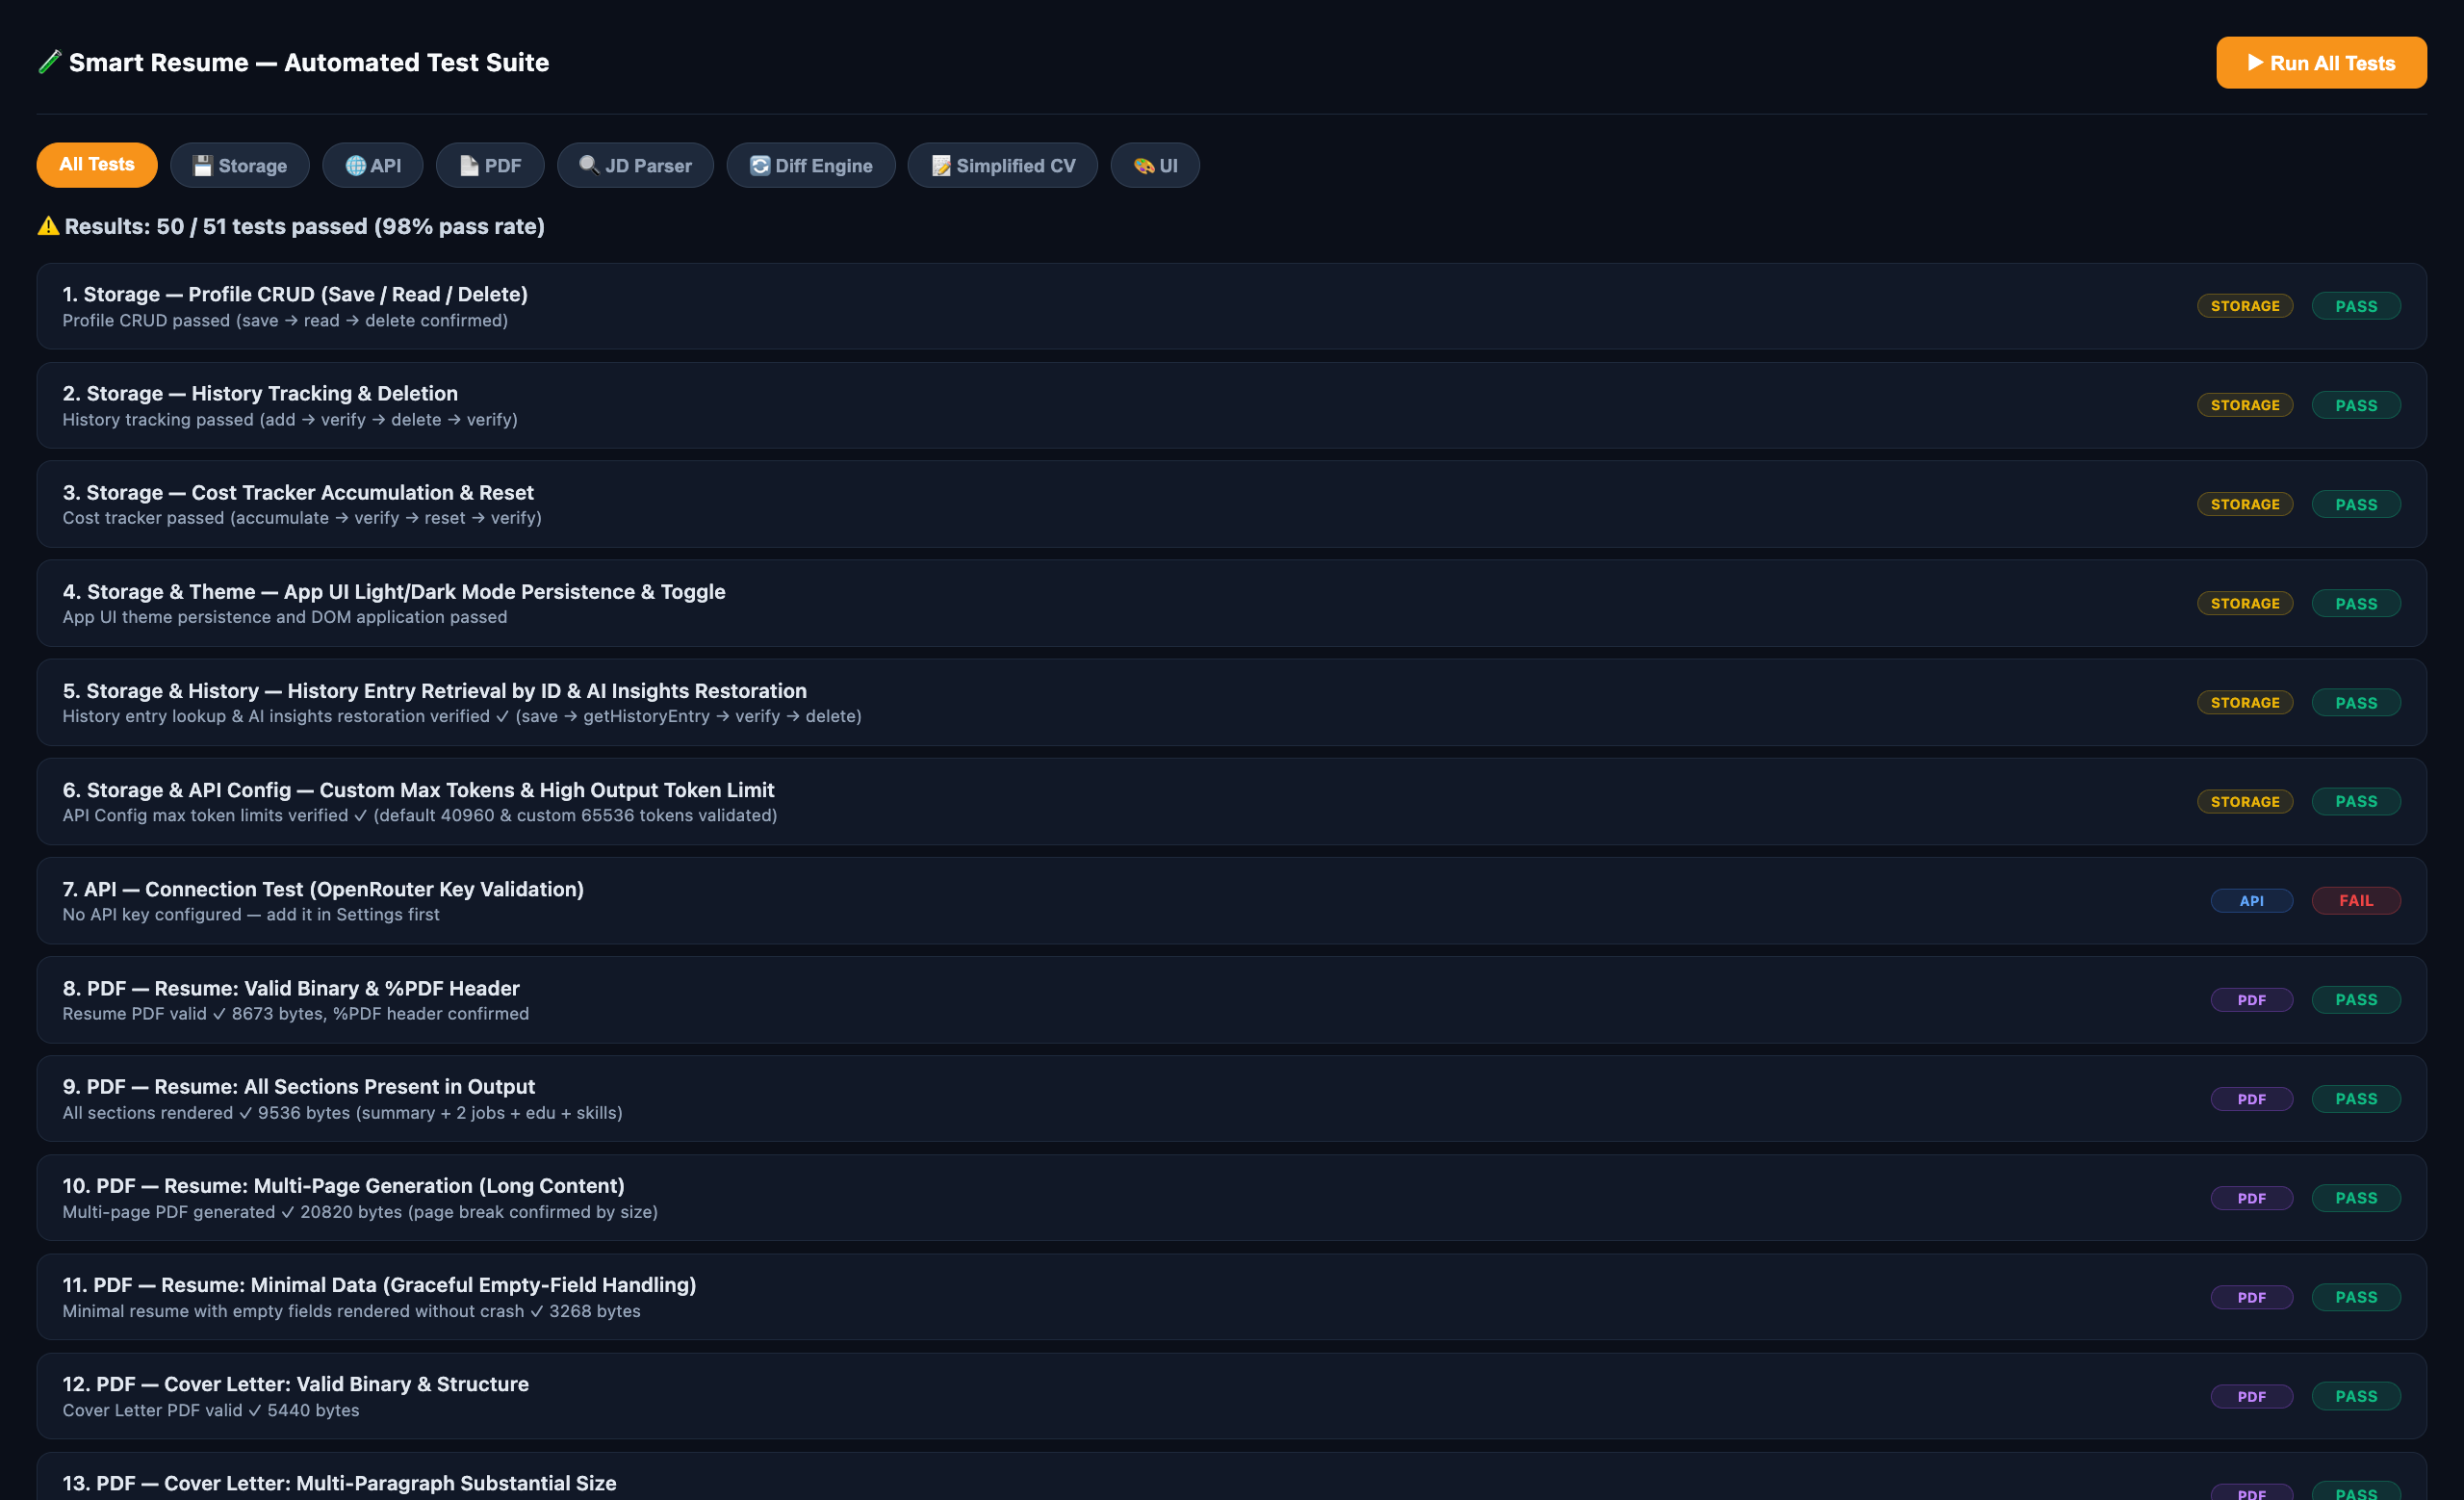Click the PDF tag on Cover Letter Valid Binary test
Viewport: 2464px width, 1500px height.
[2252, 1396]
